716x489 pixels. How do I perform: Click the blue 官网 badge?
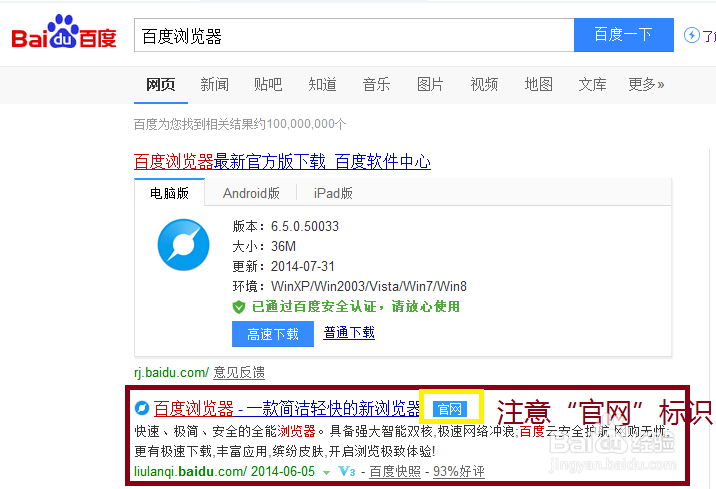450,409
